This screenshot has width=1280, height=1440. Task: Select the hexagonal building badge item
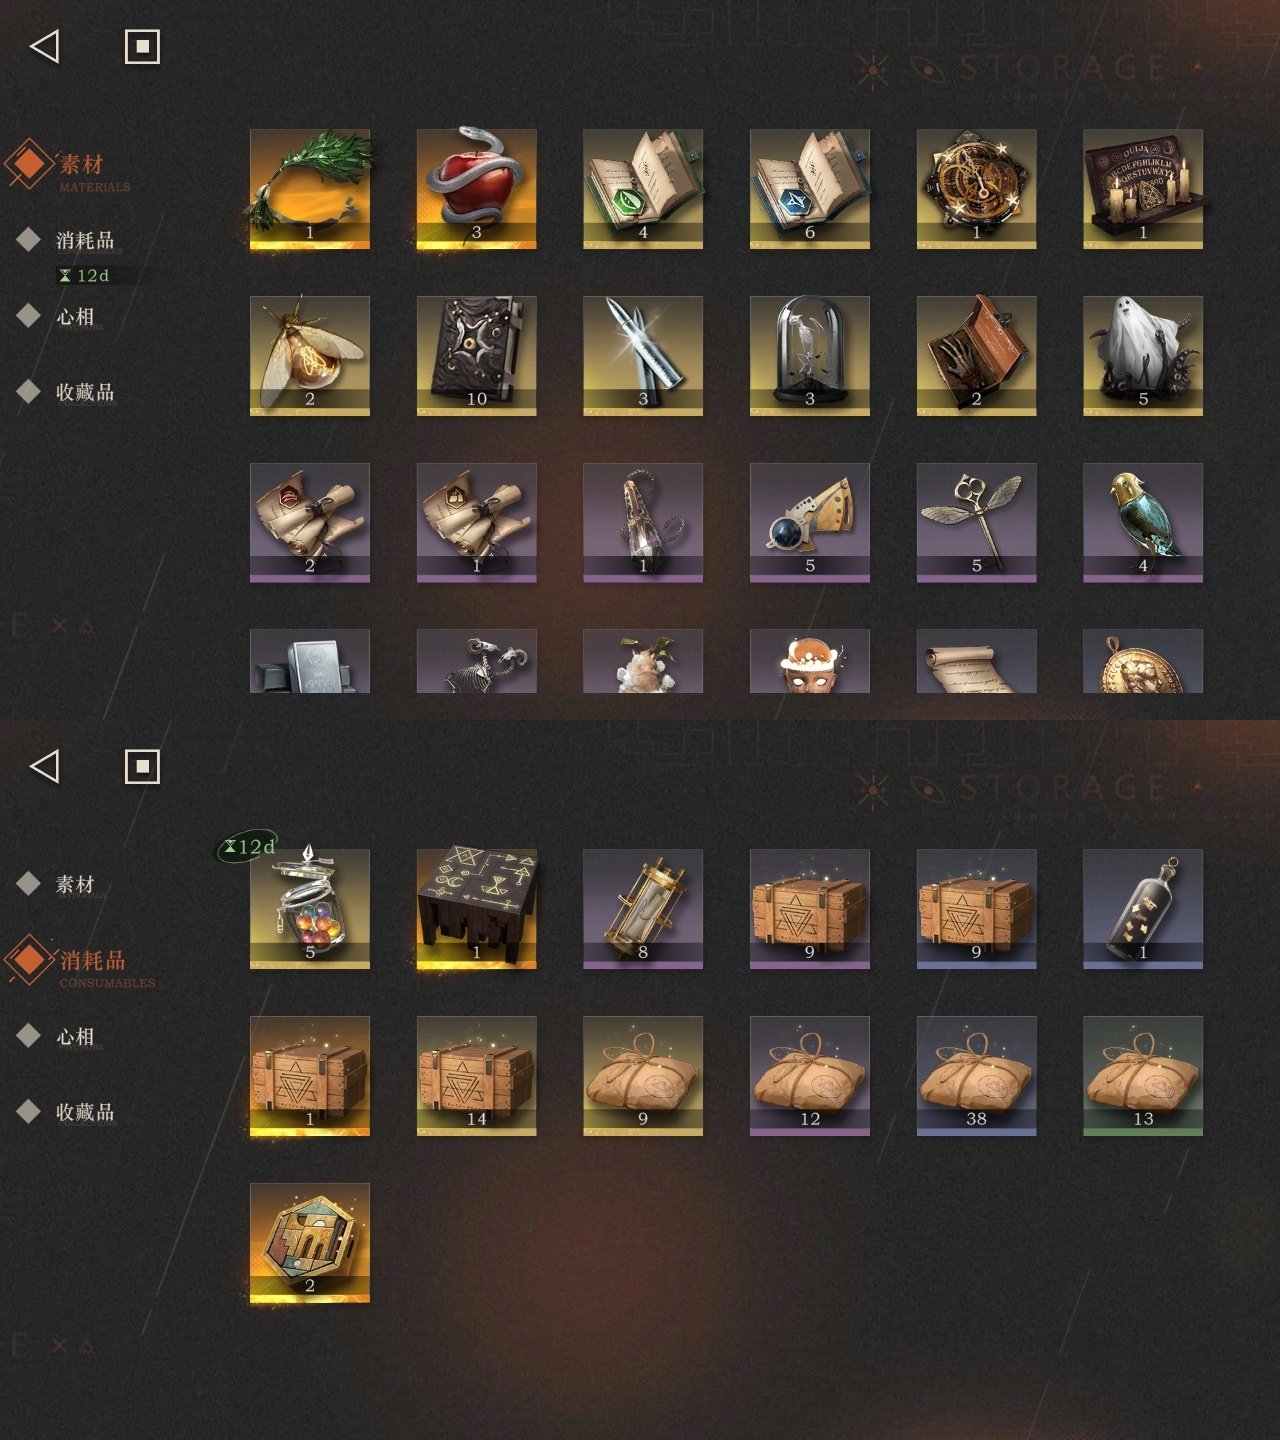pos(310,1243)
